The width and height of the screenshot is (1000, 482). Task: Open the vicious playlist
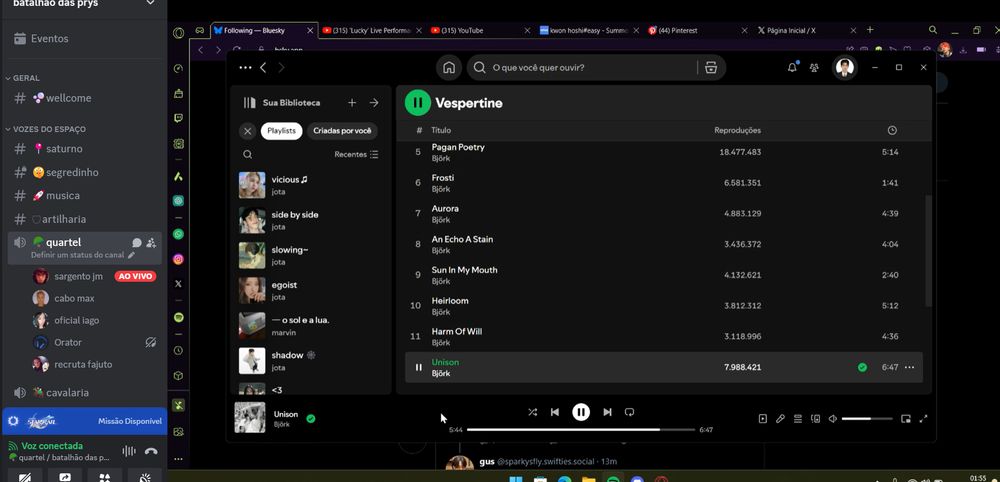pyautogui.click(x=311, y=185)
